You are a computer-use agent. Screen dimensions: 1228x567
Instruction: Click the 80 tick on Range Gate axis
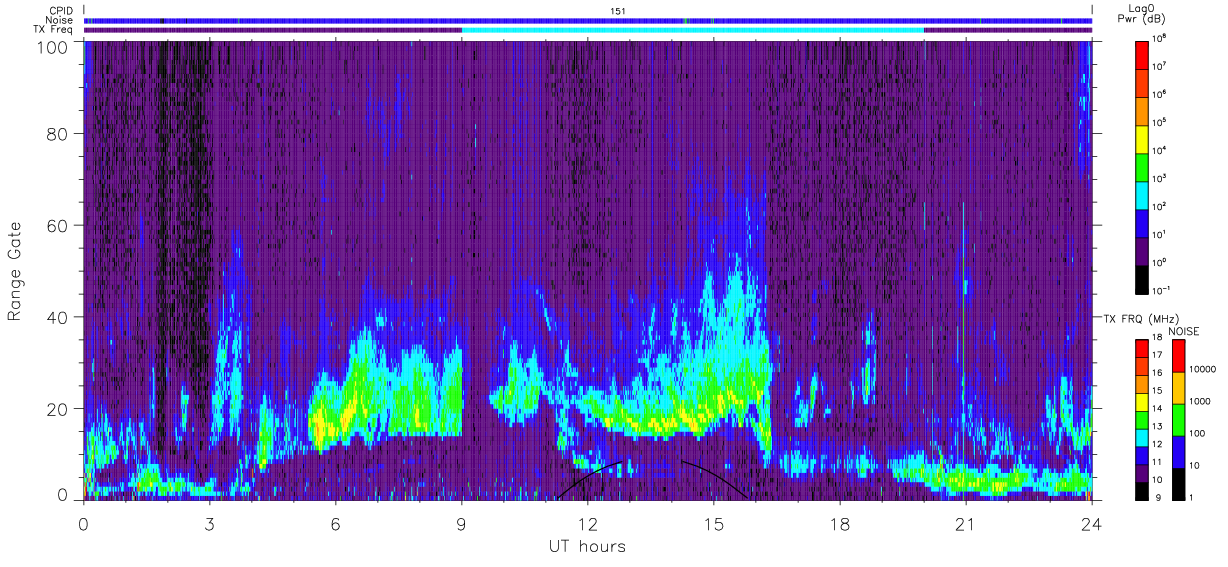(59, 133)
